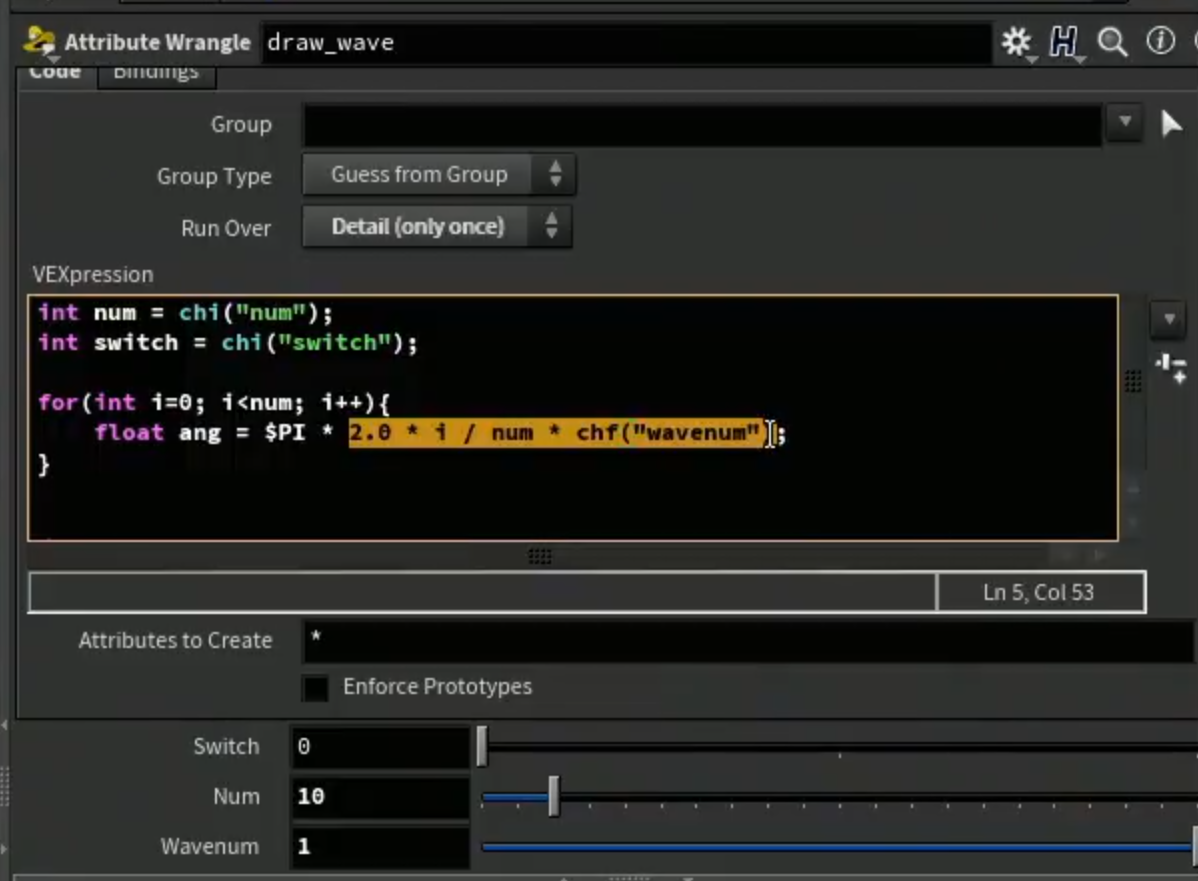This screenshot has width=1198, height=881.
Task: Click the group selection arrow icon
Action: (1171, 124)
